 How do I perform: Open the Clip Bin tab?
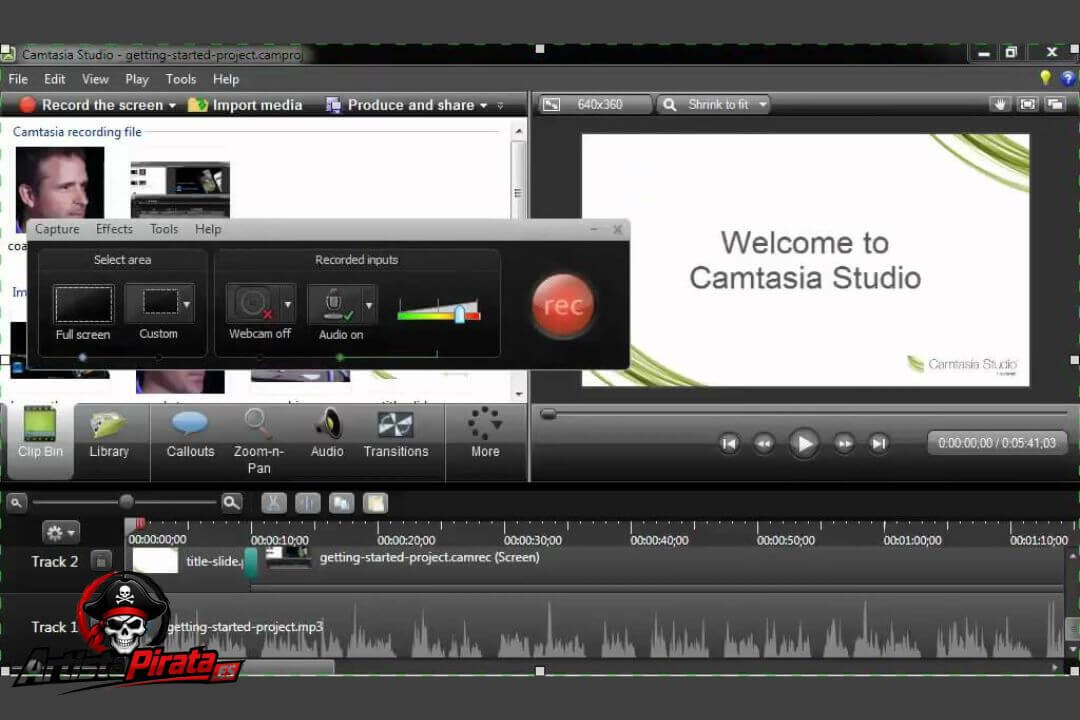point(40,441)
